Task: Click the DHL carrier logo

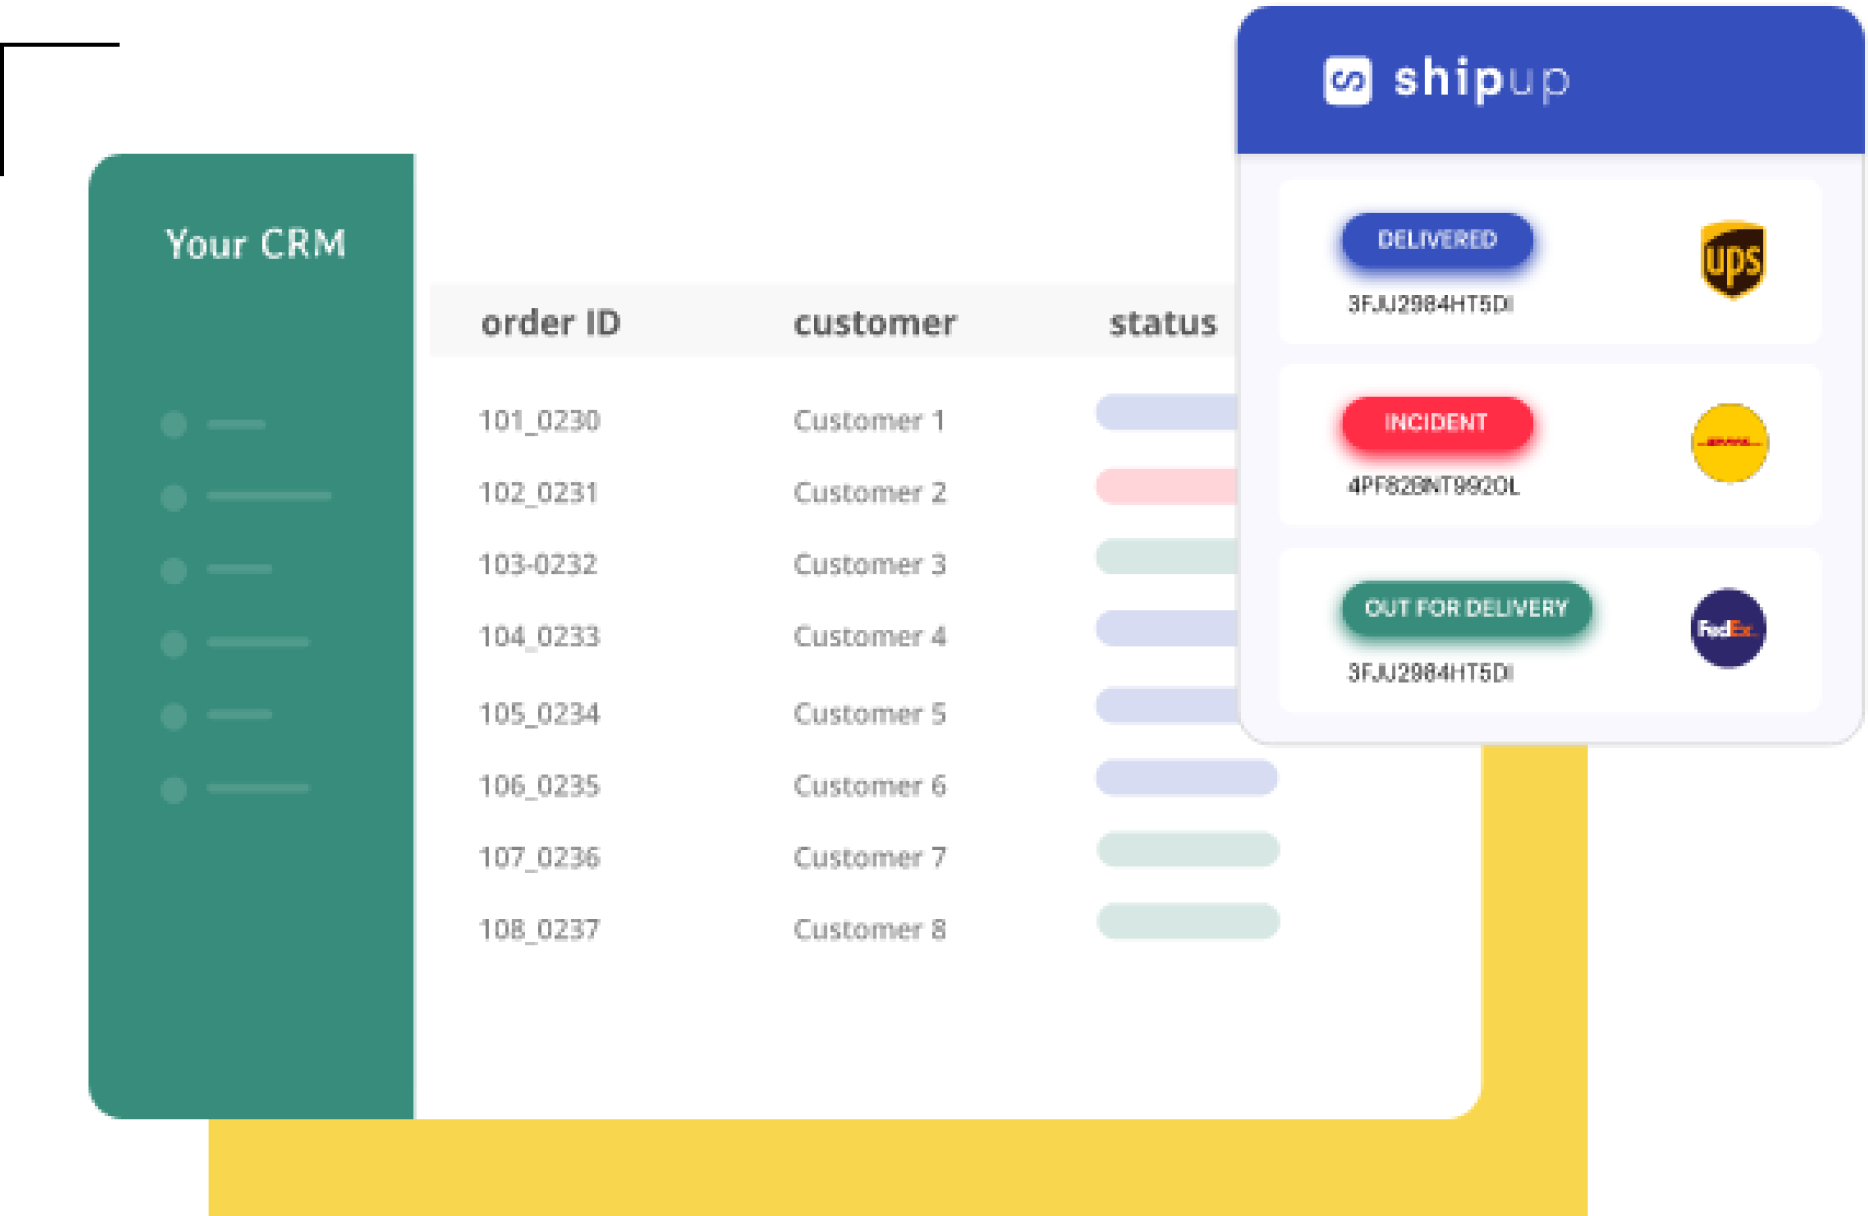Action: tap(1729, 443)
